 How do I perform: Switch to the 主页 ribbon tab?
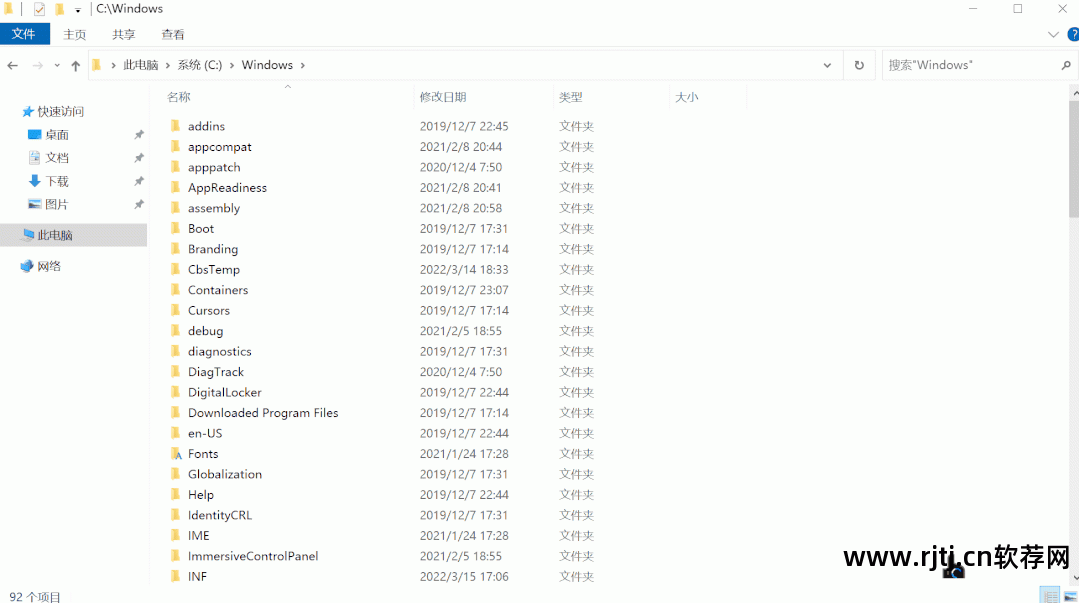click(x=74, y=34)
